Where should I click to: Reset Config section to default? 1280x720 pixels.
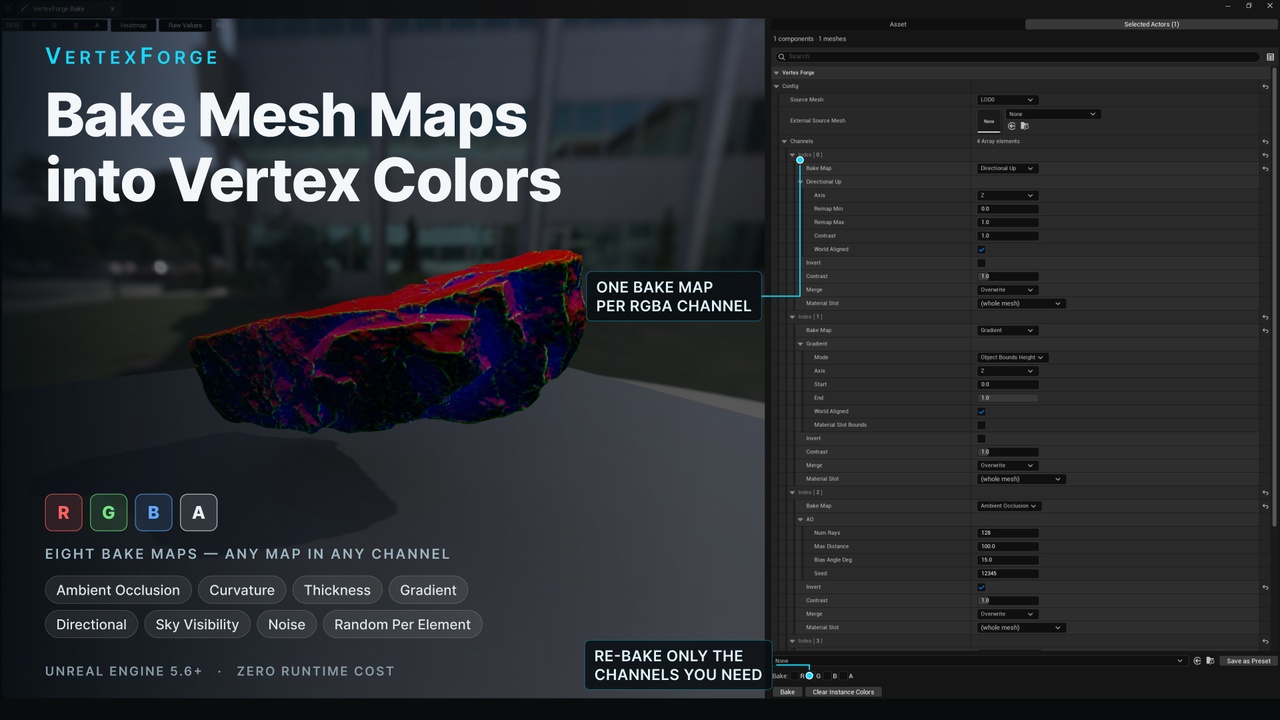(1266, 87)
